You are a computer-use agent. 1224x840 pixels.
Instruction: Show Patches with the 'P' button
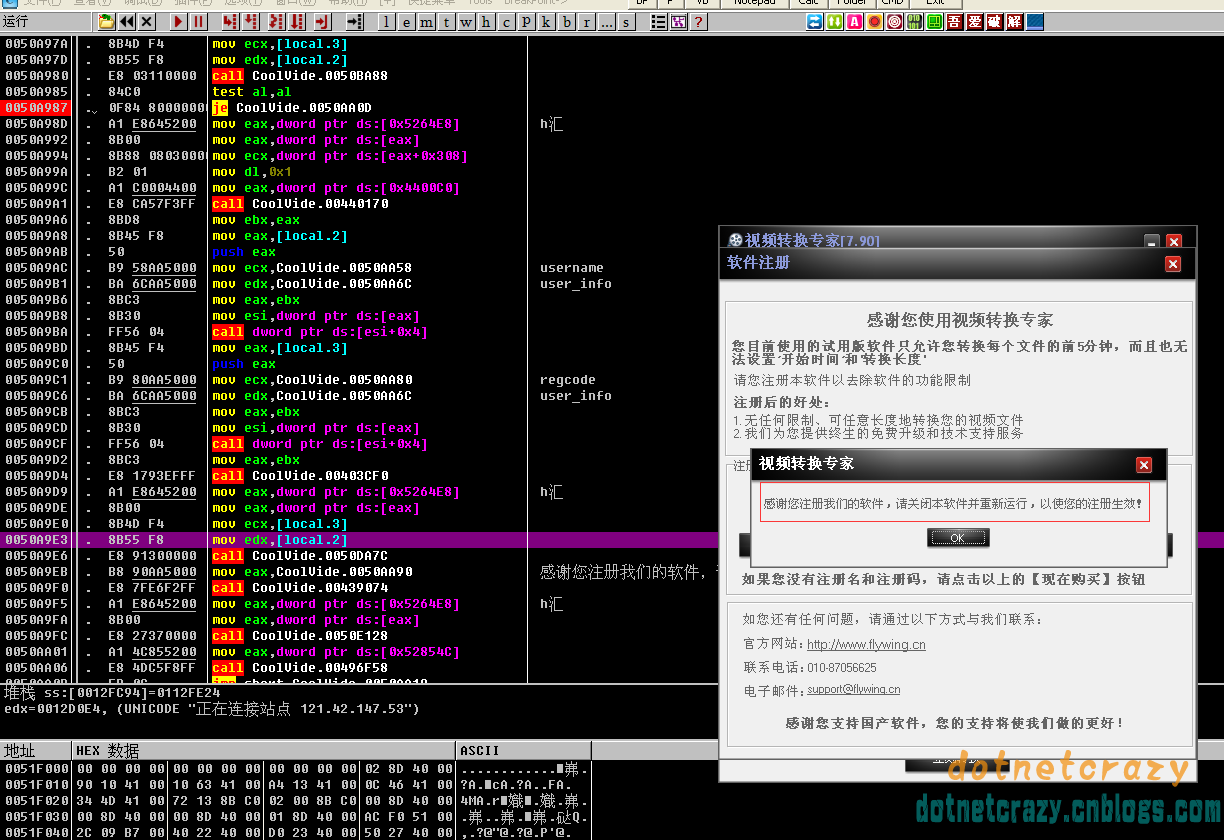(x=527, y=21)
